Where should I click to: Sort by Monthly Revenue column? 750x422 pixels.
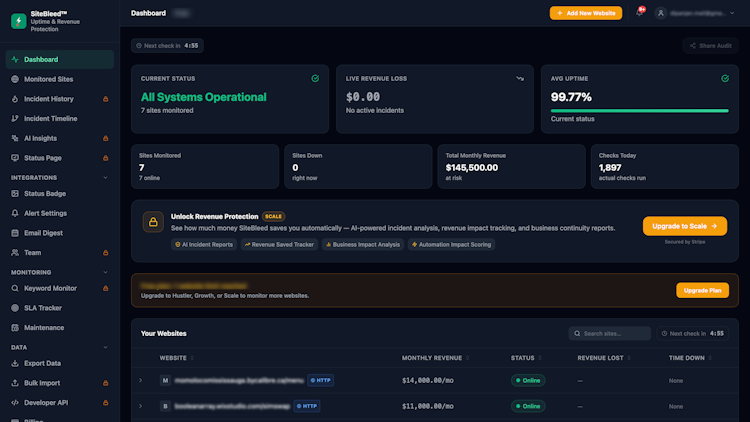click(435, 358)
